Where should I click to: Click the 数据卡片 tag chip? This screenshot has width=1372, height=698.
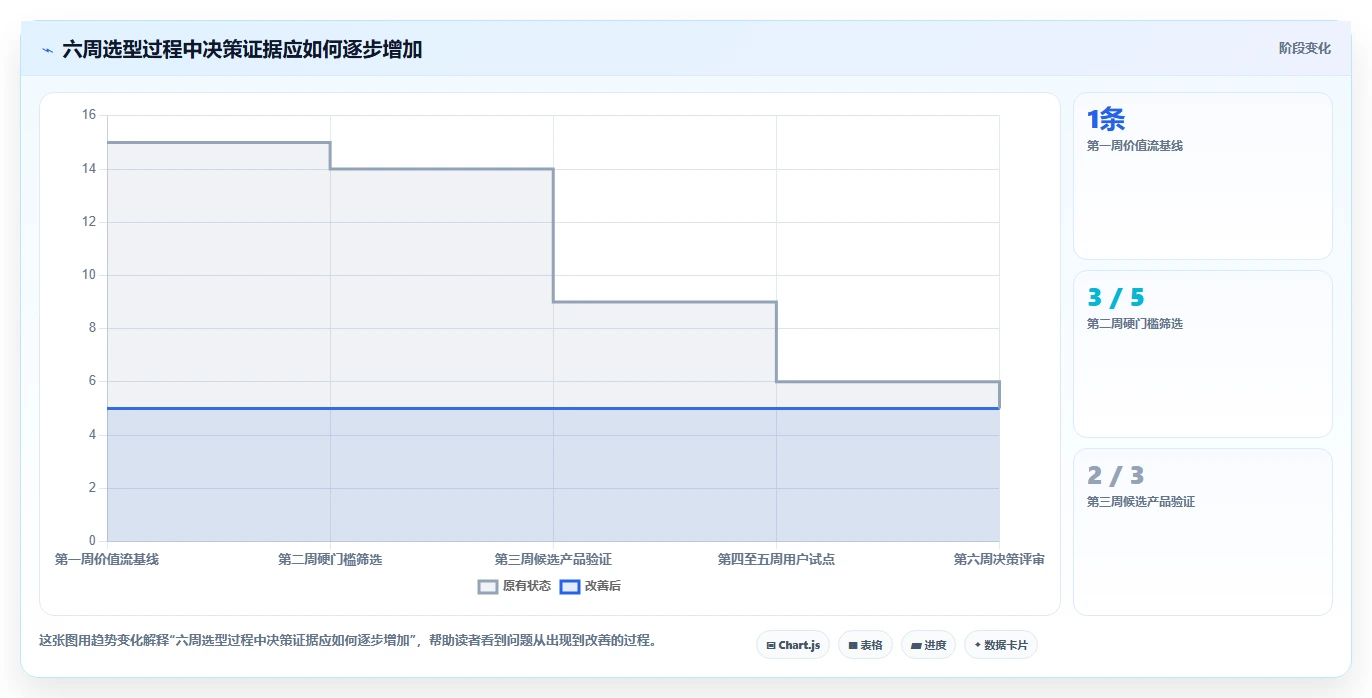(x=1000, y=645)
